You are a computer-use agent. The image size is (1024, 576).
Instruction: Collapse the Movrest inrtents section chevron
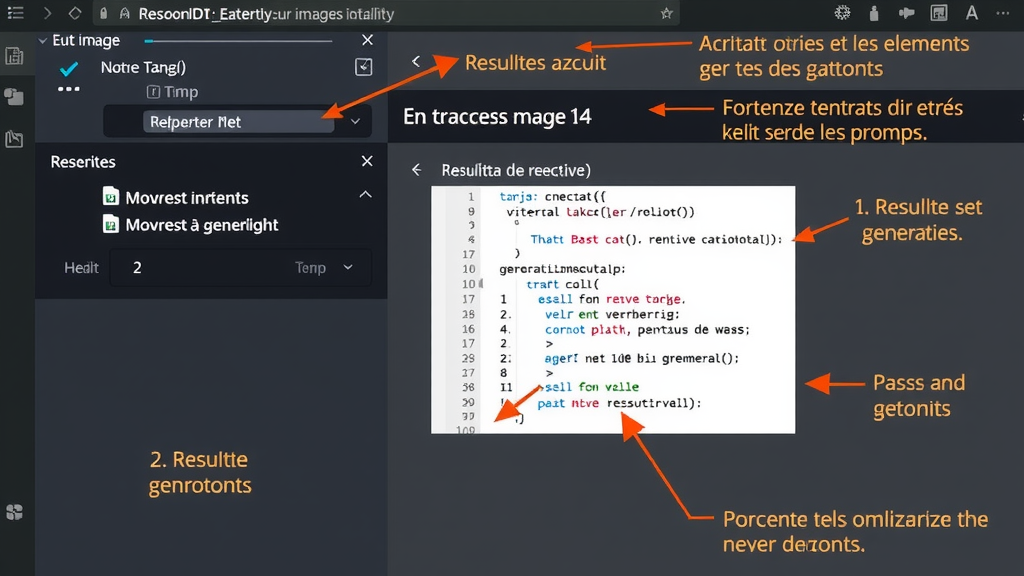tap(365, 195)
